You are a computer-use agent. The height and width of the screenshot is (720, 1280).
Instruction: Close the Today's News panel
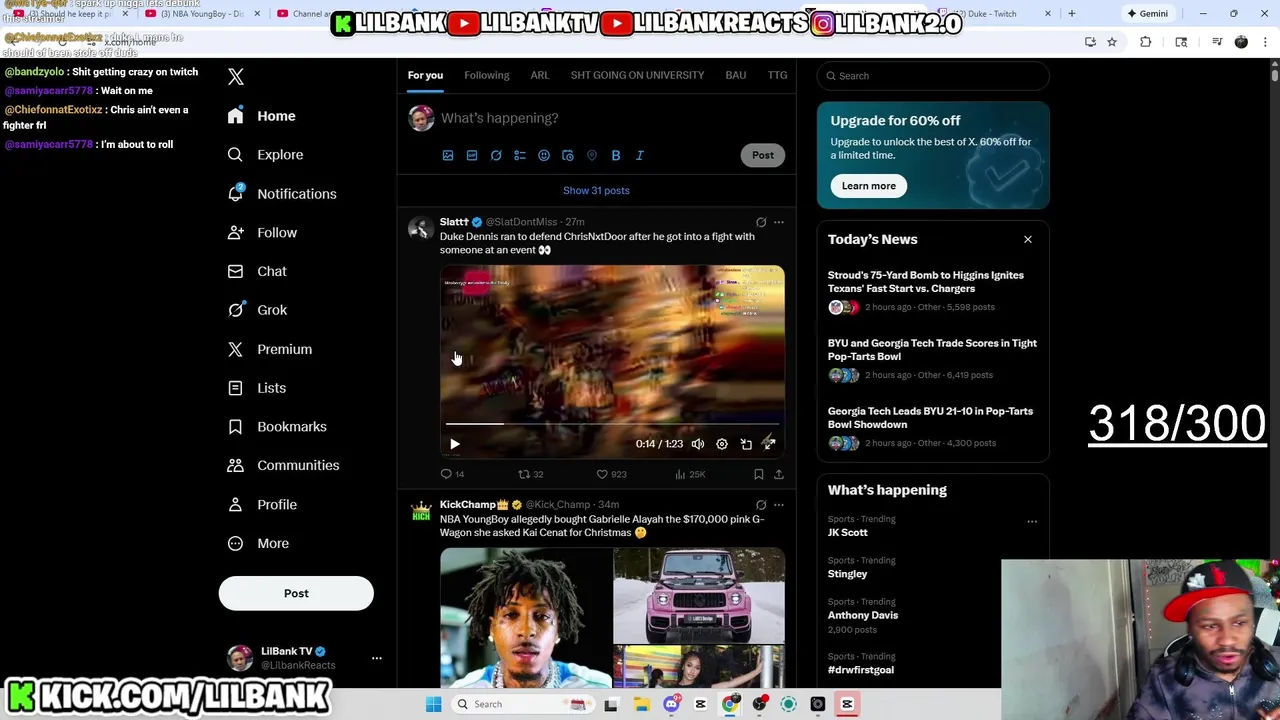(x=1027, y=240)
